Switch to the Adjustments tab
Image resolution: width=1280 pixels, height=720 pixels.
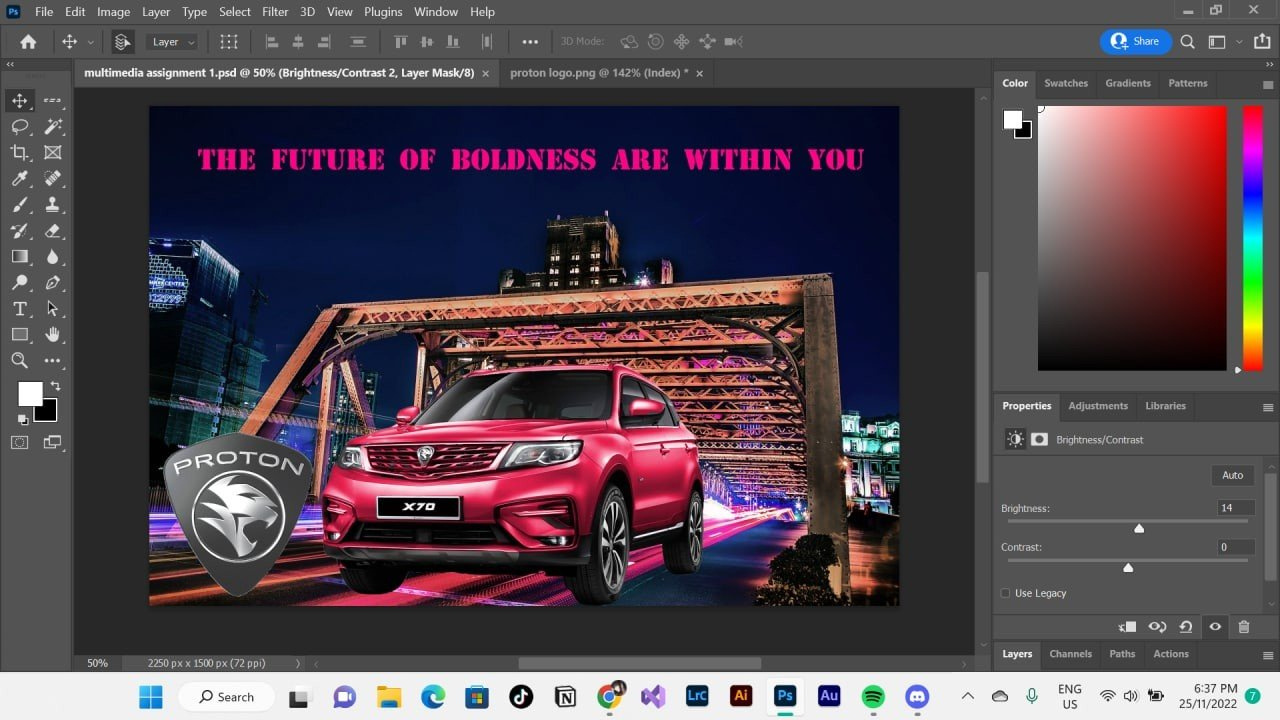1097,406
